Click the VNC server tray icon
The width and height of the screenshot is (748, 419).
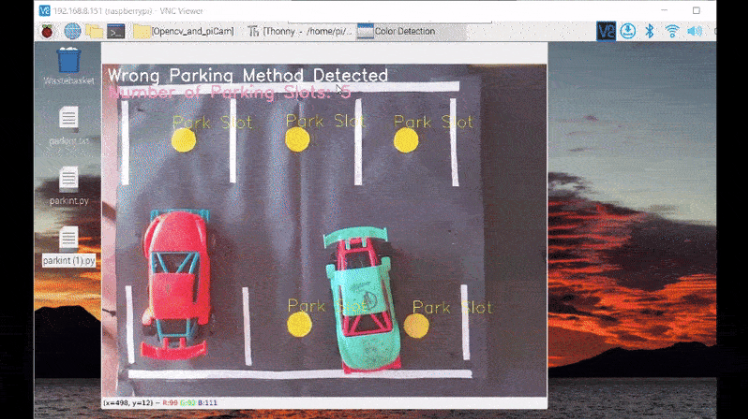[606, 31]
